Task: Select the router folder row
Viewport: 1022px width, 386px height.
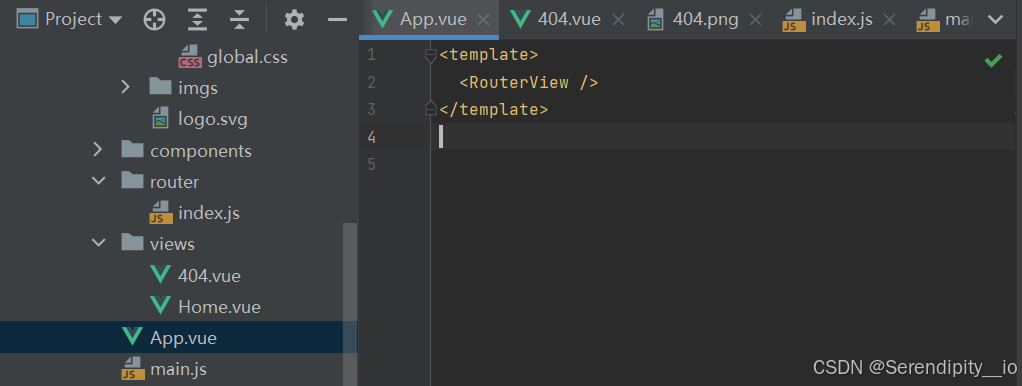Action: (x=179, y=181)
